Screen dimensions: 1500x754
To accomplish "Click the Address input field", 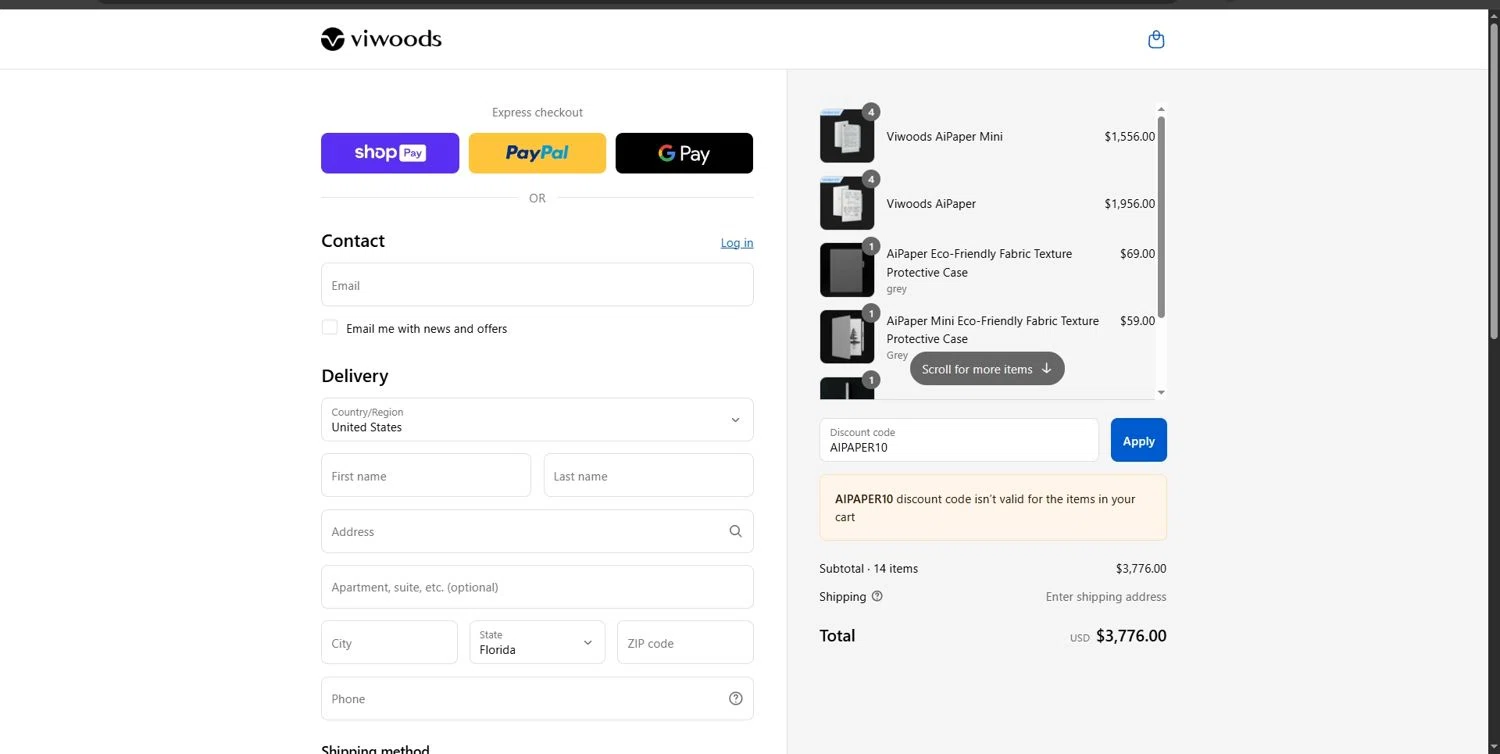I will 537,531.
